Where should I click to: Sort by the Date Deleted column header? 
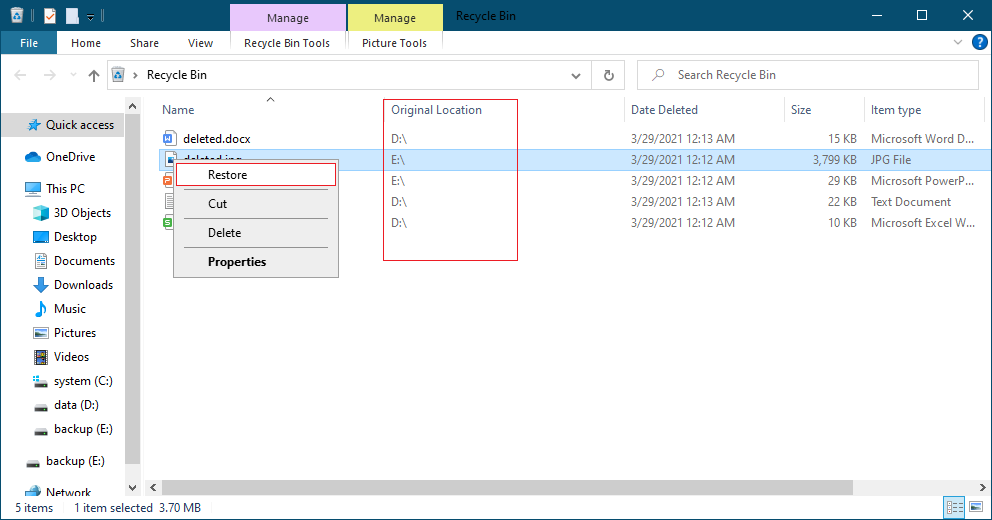pyautogui.click(x=664, y=110)
